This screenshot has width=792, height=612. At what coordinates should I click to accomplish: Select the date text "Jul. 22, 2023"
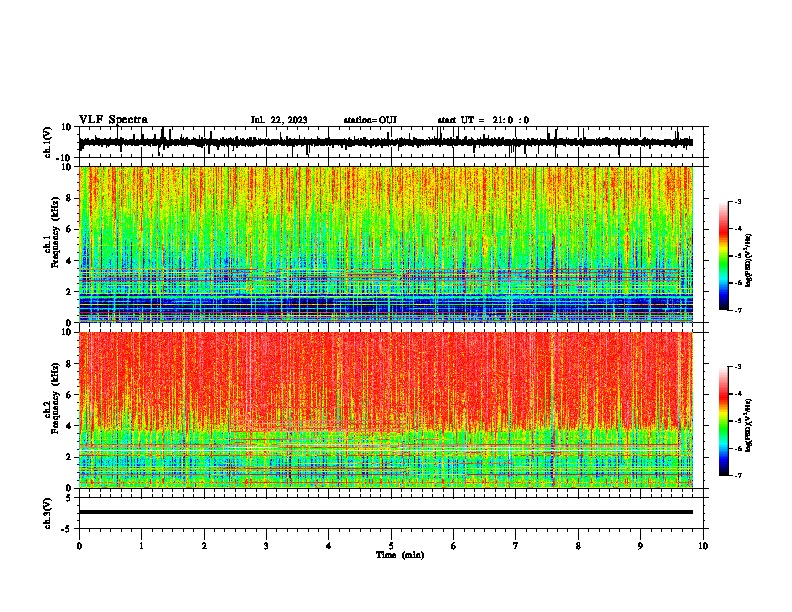point(279,120)
